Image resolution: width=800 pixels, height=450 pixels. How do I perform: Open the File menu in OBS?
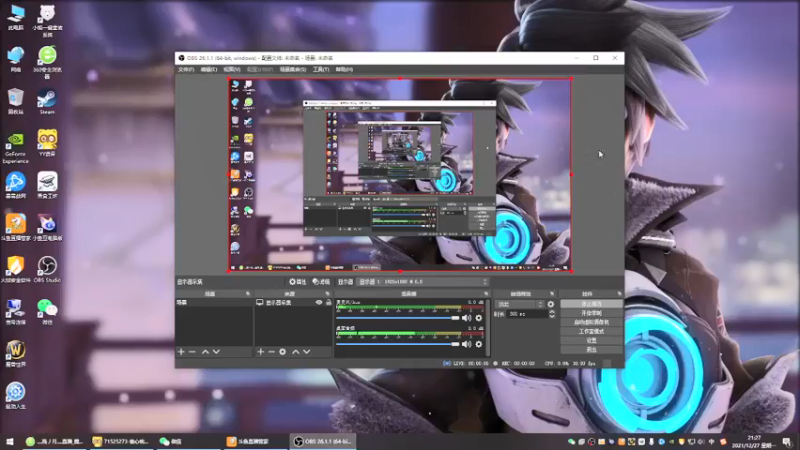[x=186, y=69]
